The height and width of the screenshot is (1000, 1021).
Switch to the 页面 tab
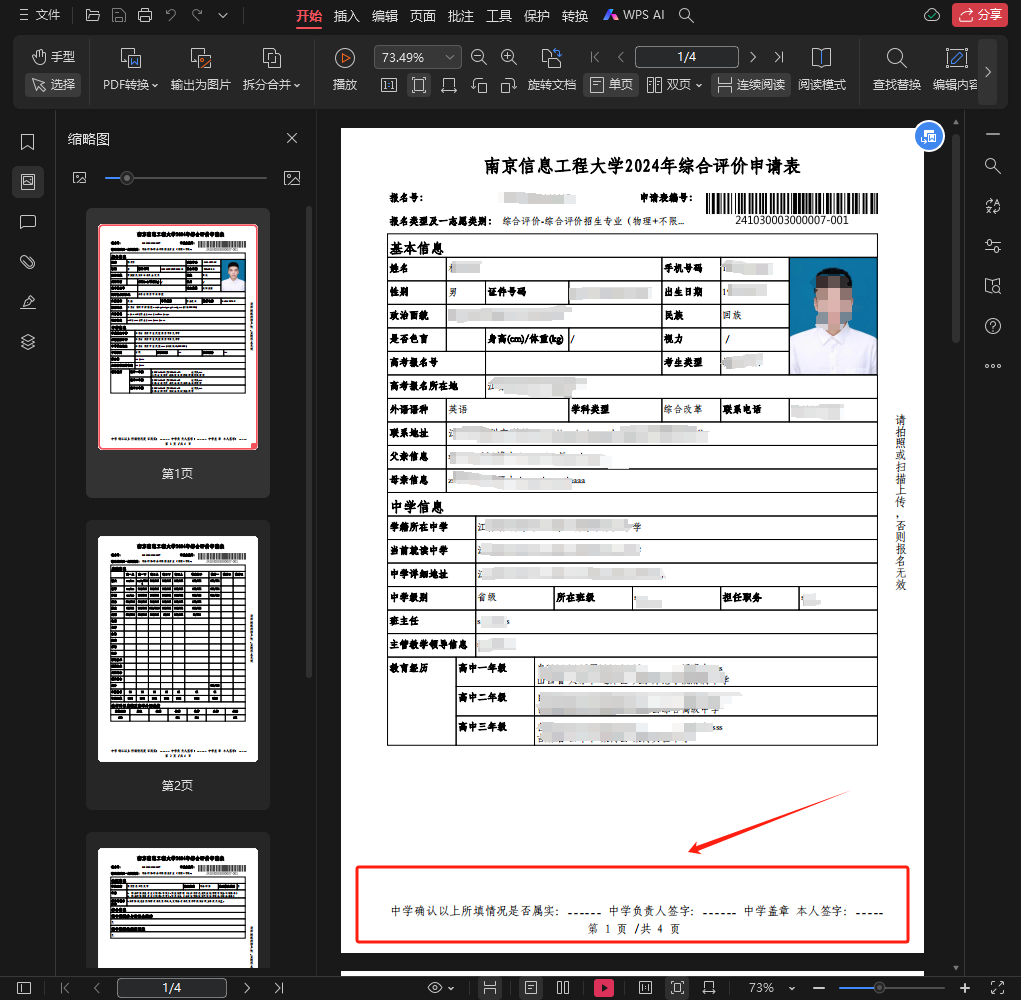[x=423, y=16]
